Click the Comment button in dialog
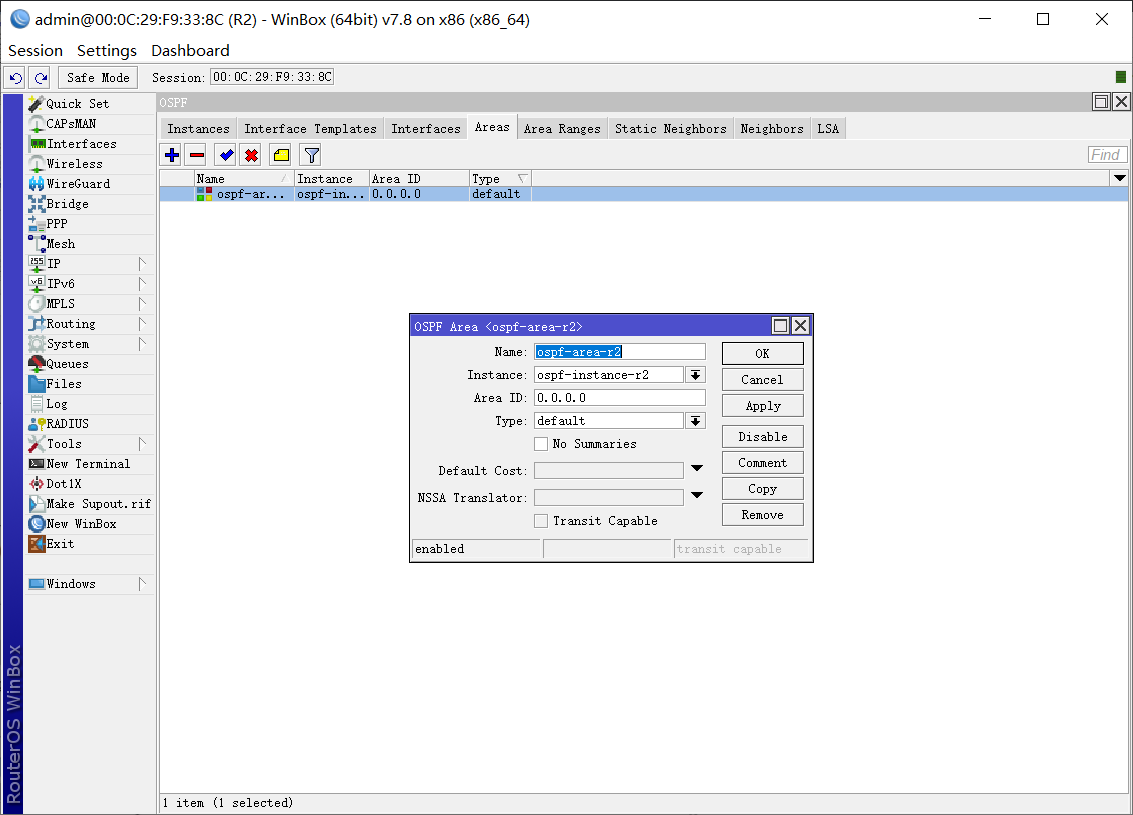The width and height of the screenshot is (1133, 815). tap(762, 462)
